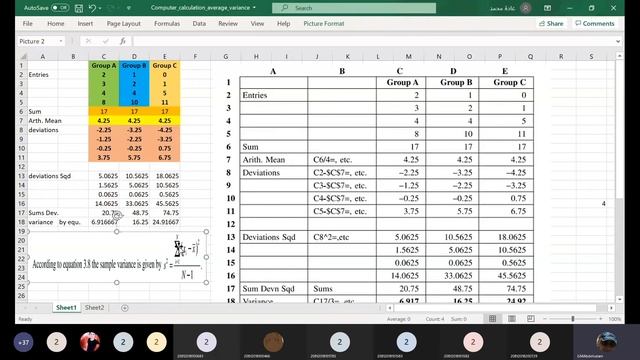Click the participant avatar with red photo

pyautogui.click(x=90, y=342)
